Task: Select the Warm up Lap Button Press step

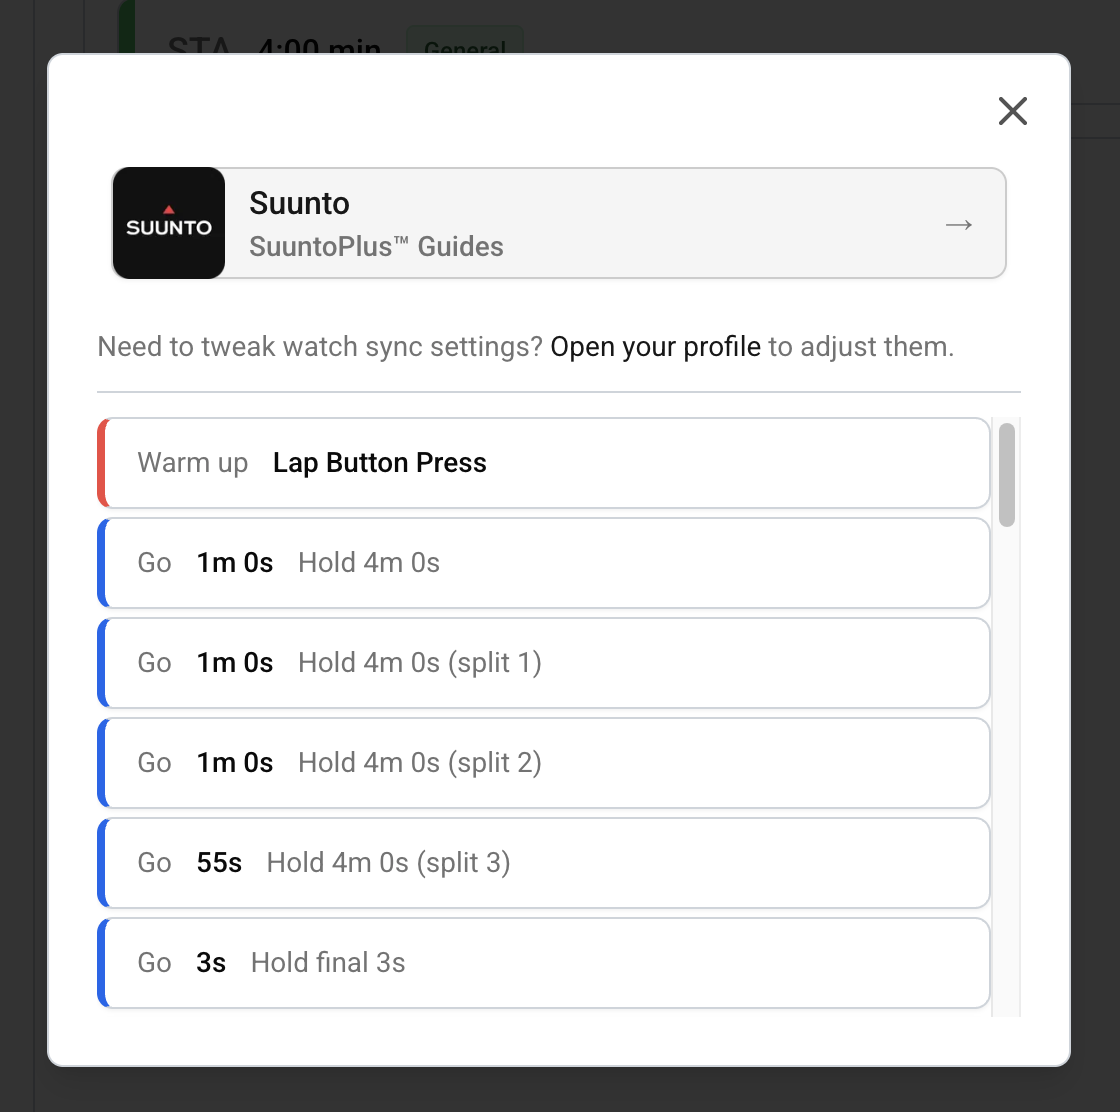Action: 544,463
